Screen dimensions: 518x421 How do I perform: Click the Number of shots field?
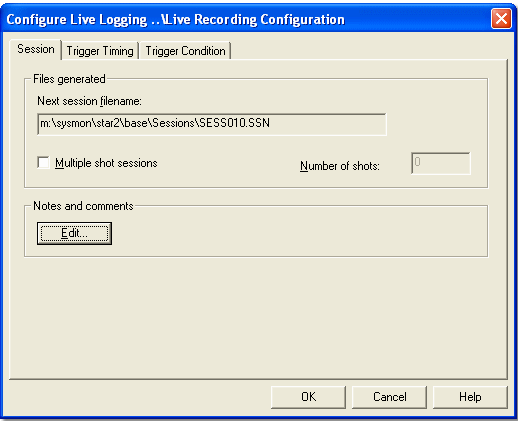click(441, 163)
